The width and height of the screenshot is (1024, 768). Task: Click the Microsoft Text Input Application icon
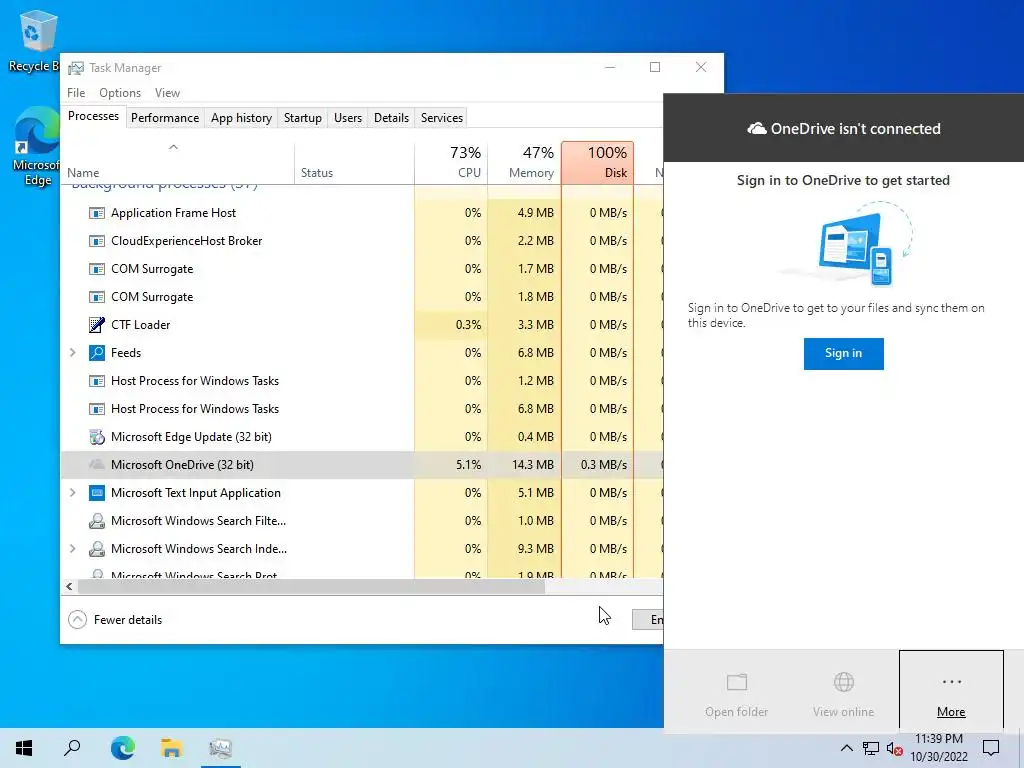(x=97, y=493)
